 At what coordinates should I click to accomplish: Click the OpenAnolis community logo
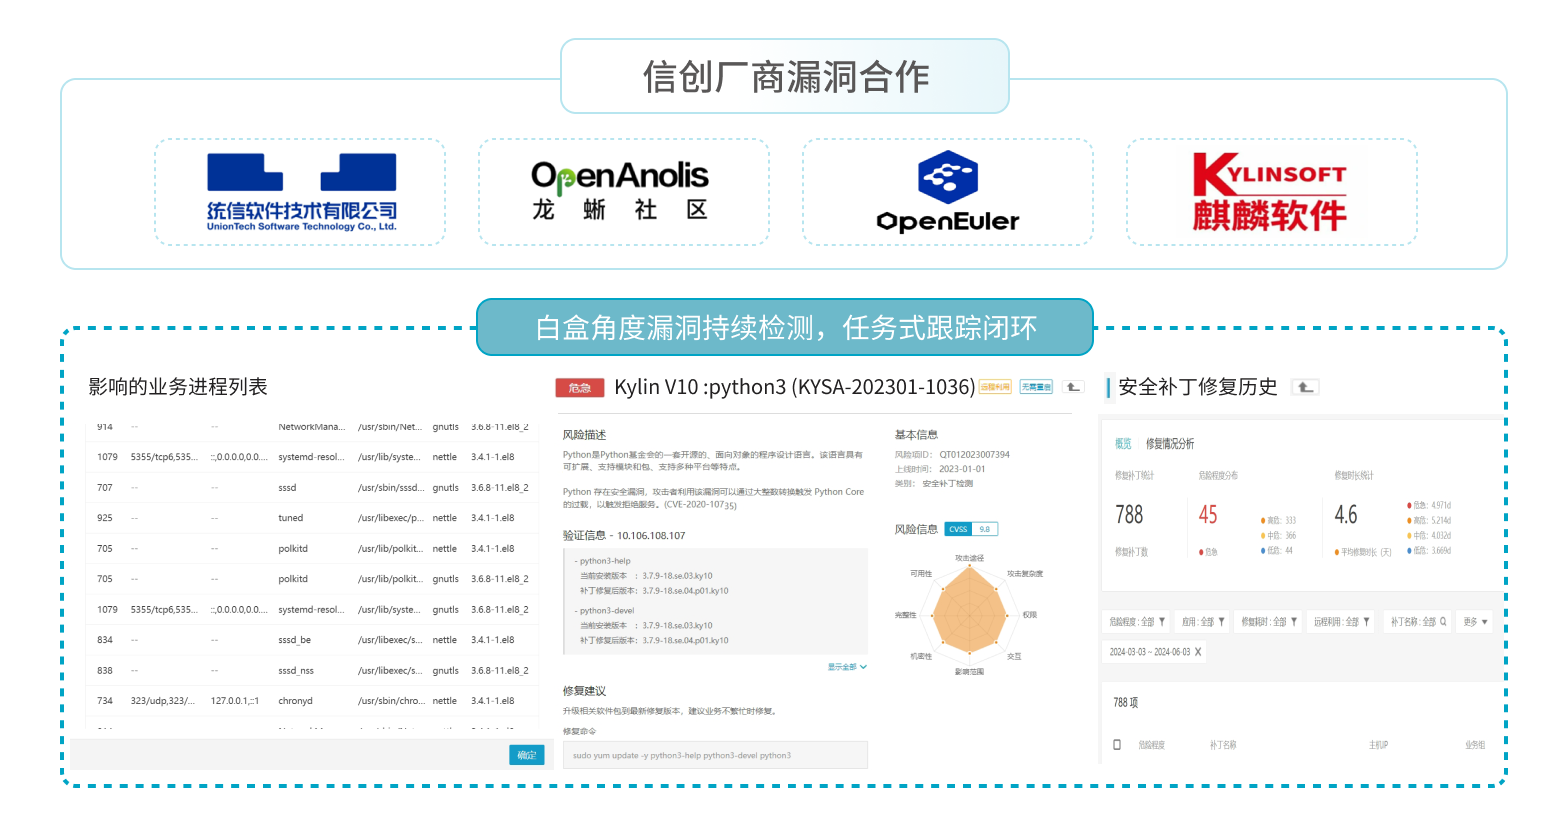click(620, 190)
